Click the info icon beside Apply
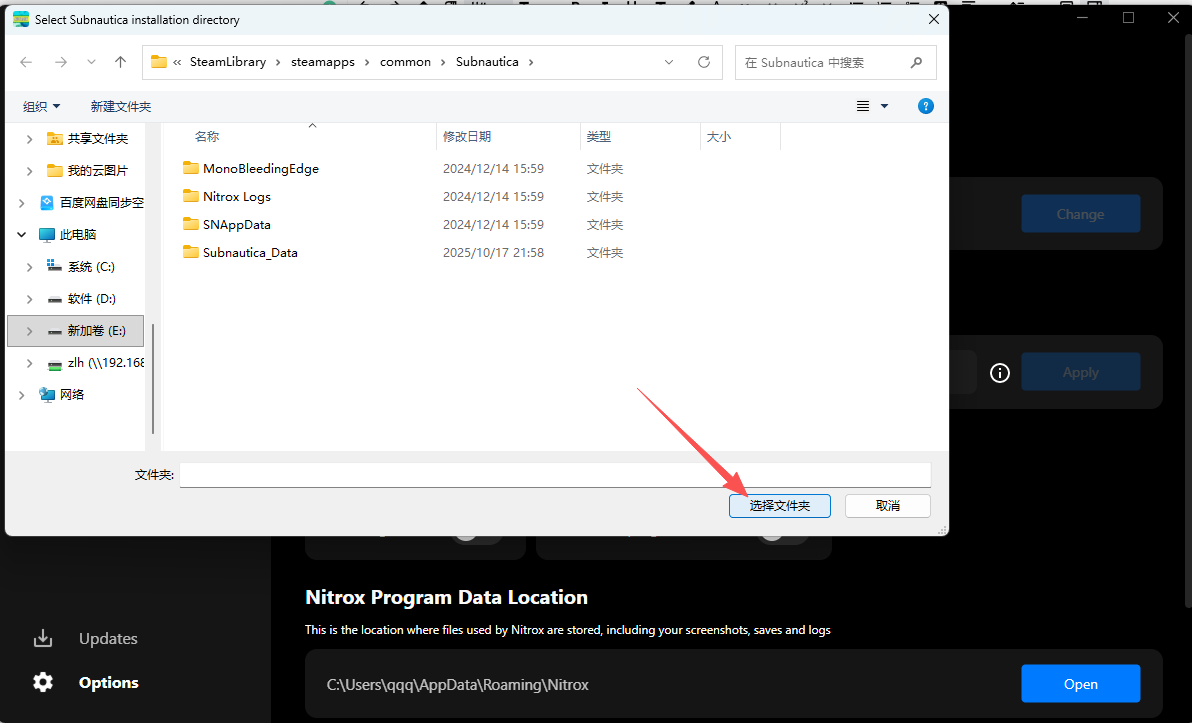Viewport: 1192px width, 723px height. (999, 373)
